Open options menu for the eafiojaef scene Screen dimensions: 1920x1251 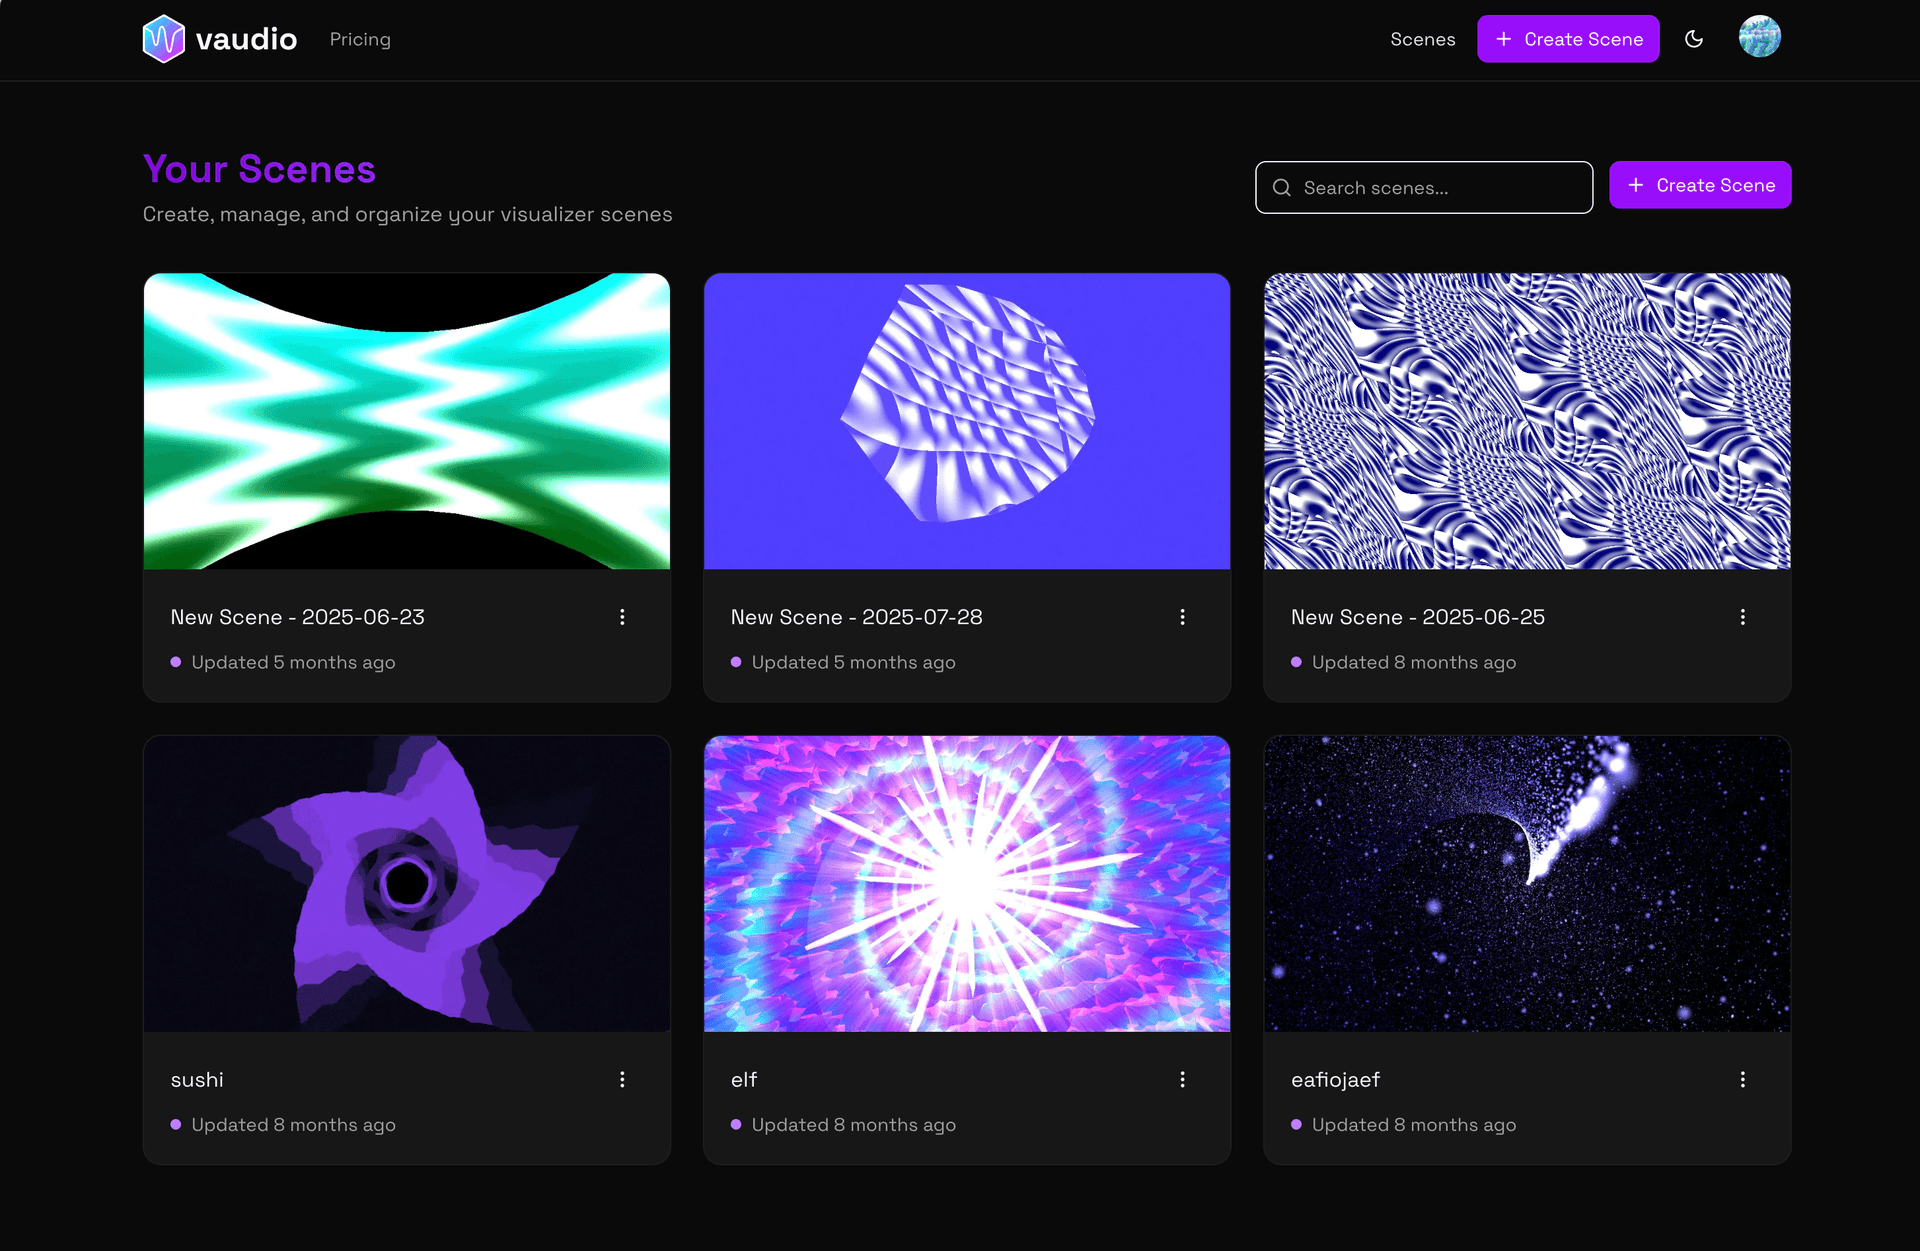(x=1743, y=1079)
